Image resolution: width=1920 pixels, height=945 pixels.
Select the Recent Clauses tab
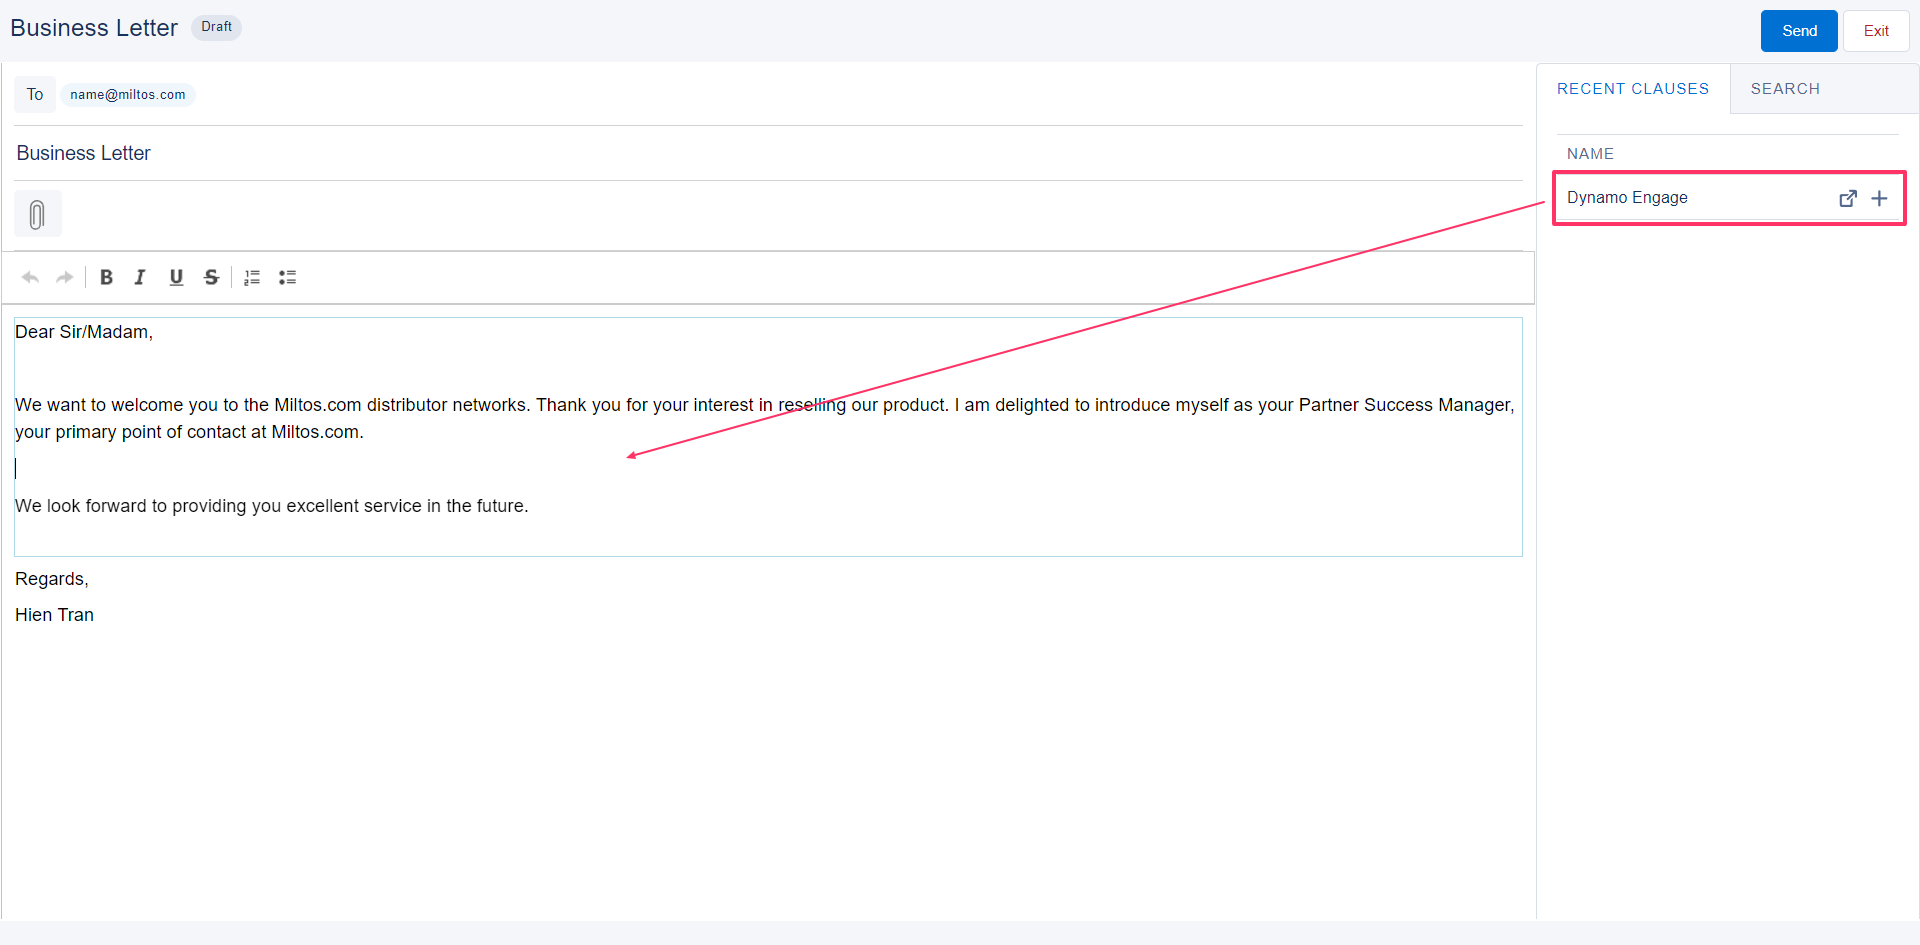pyautogui.click(x=1632, y=89)
